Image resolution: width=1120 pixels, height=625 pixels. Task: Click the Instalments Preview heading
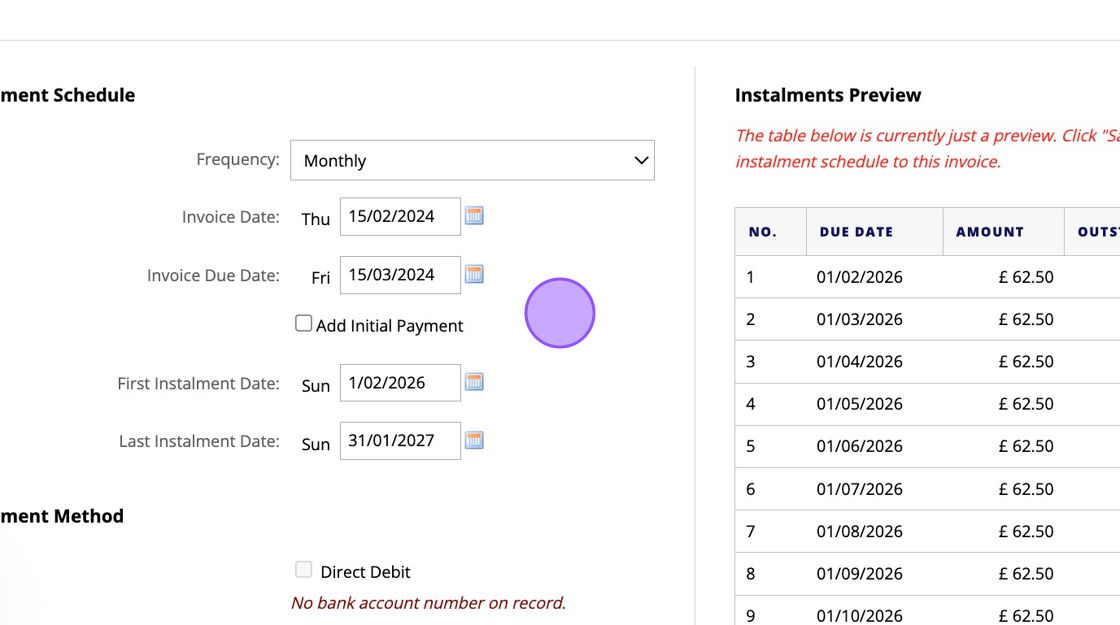pos(828,95)
